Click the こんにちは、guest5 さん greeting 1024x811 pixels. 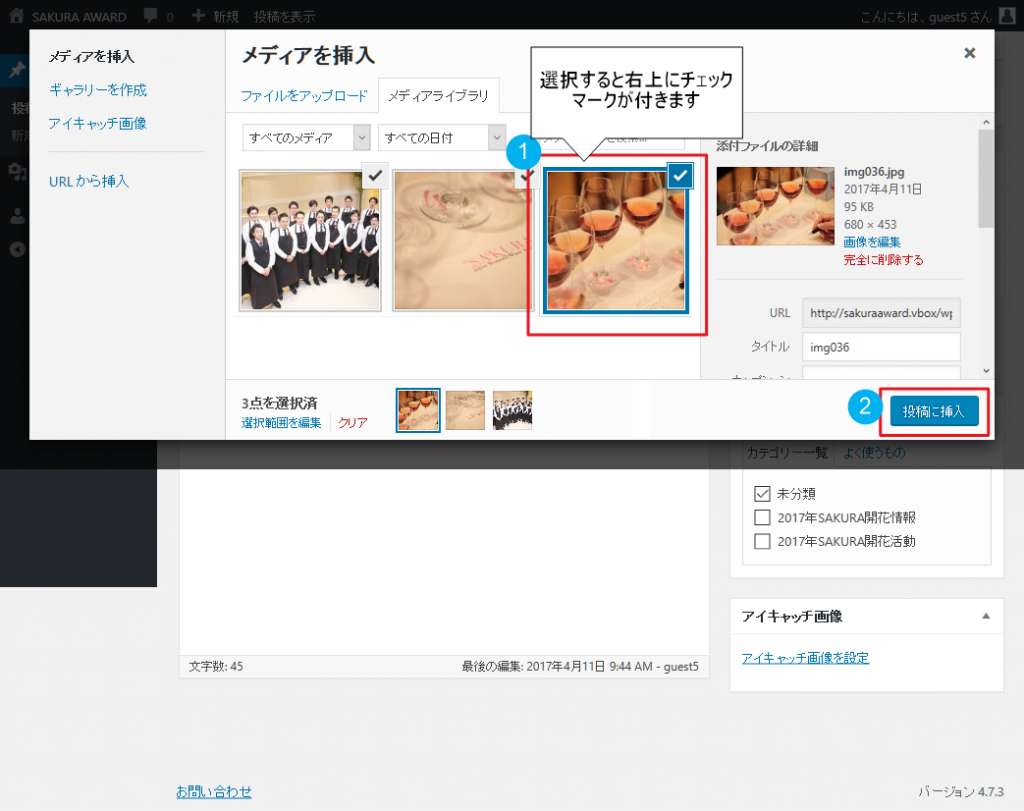925,17
